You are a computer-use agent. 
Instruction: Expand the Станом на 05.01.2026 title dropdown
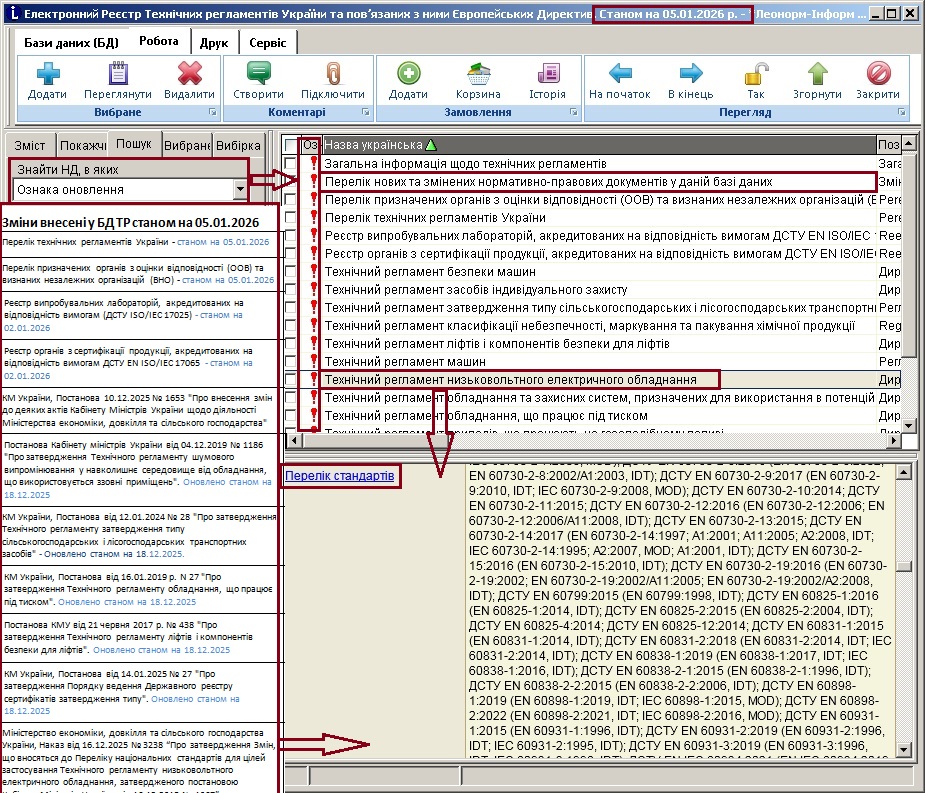pos(745,15)
